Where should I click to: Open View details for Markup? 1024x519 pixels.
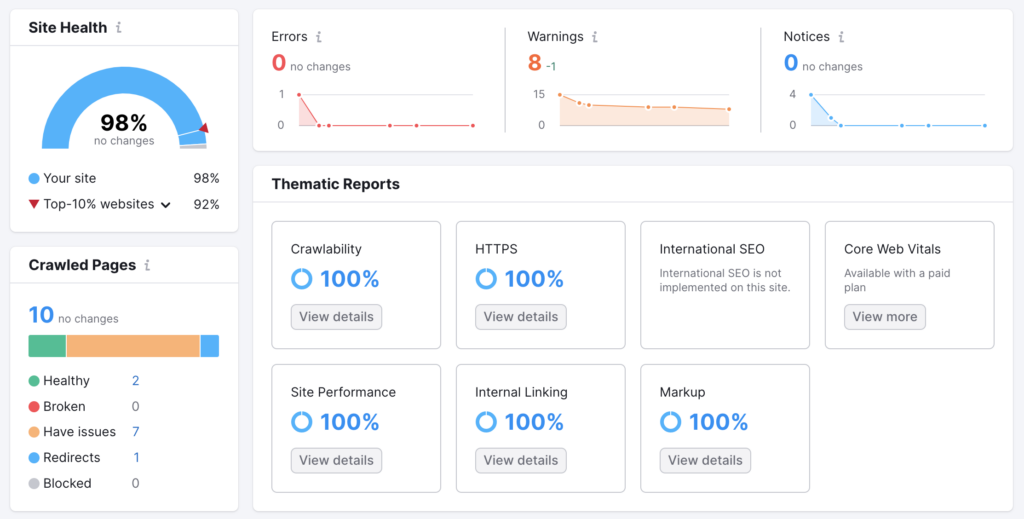coord(705,460)
